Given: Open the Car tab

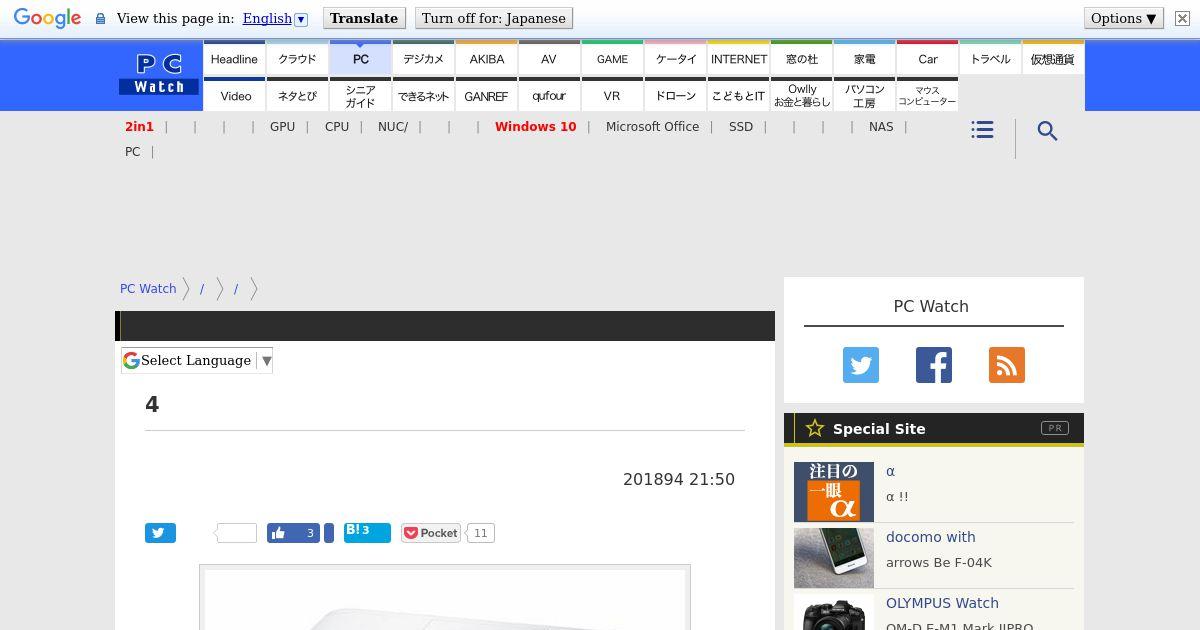Looking at the screenshot, I should pos(928,59).
